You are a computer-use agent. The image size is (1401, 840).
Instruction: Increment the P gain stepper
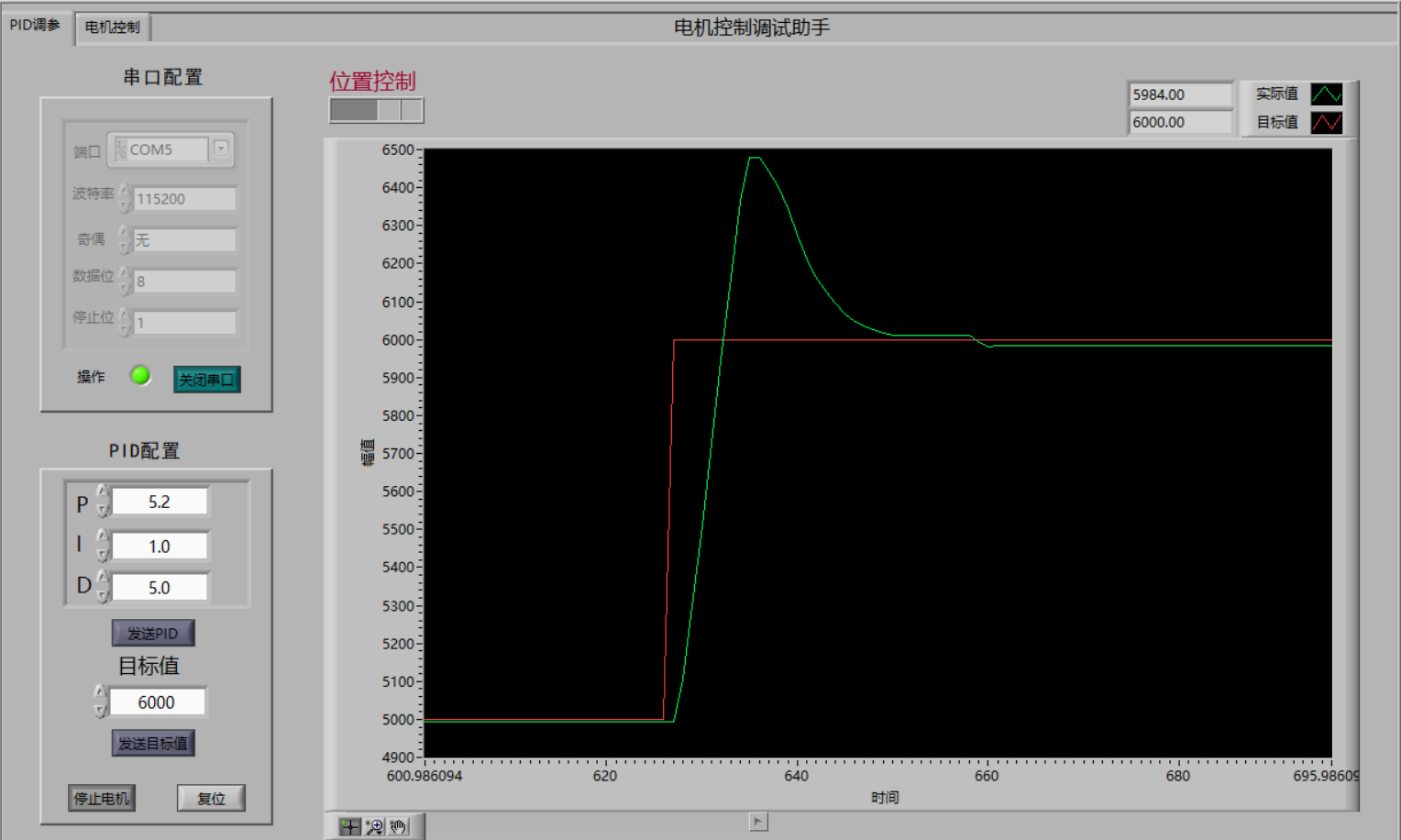click(101, 493)
